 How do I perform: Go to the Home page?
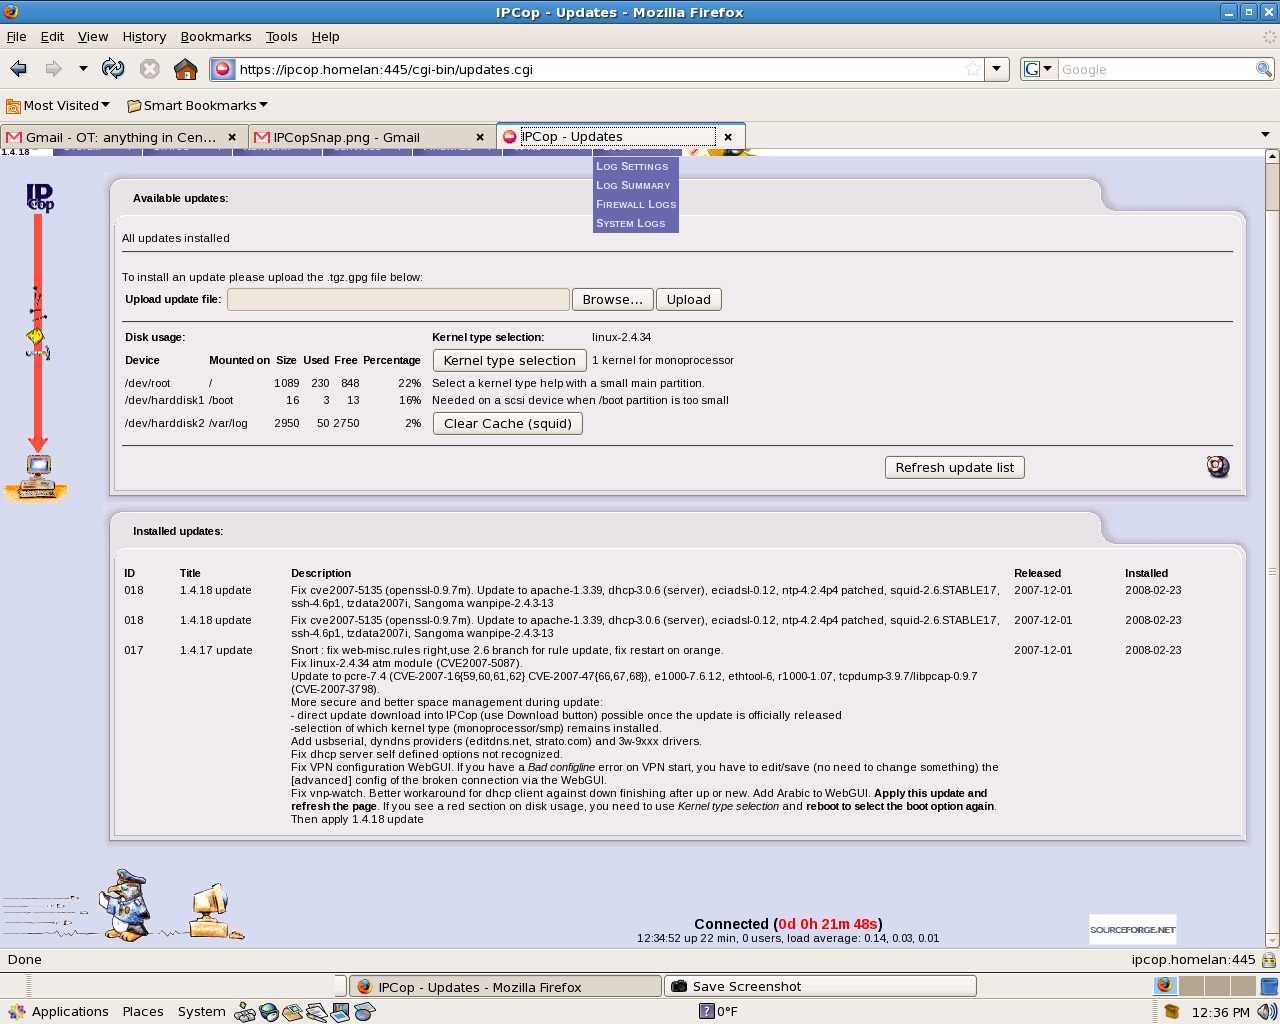(x=185, y=69)
